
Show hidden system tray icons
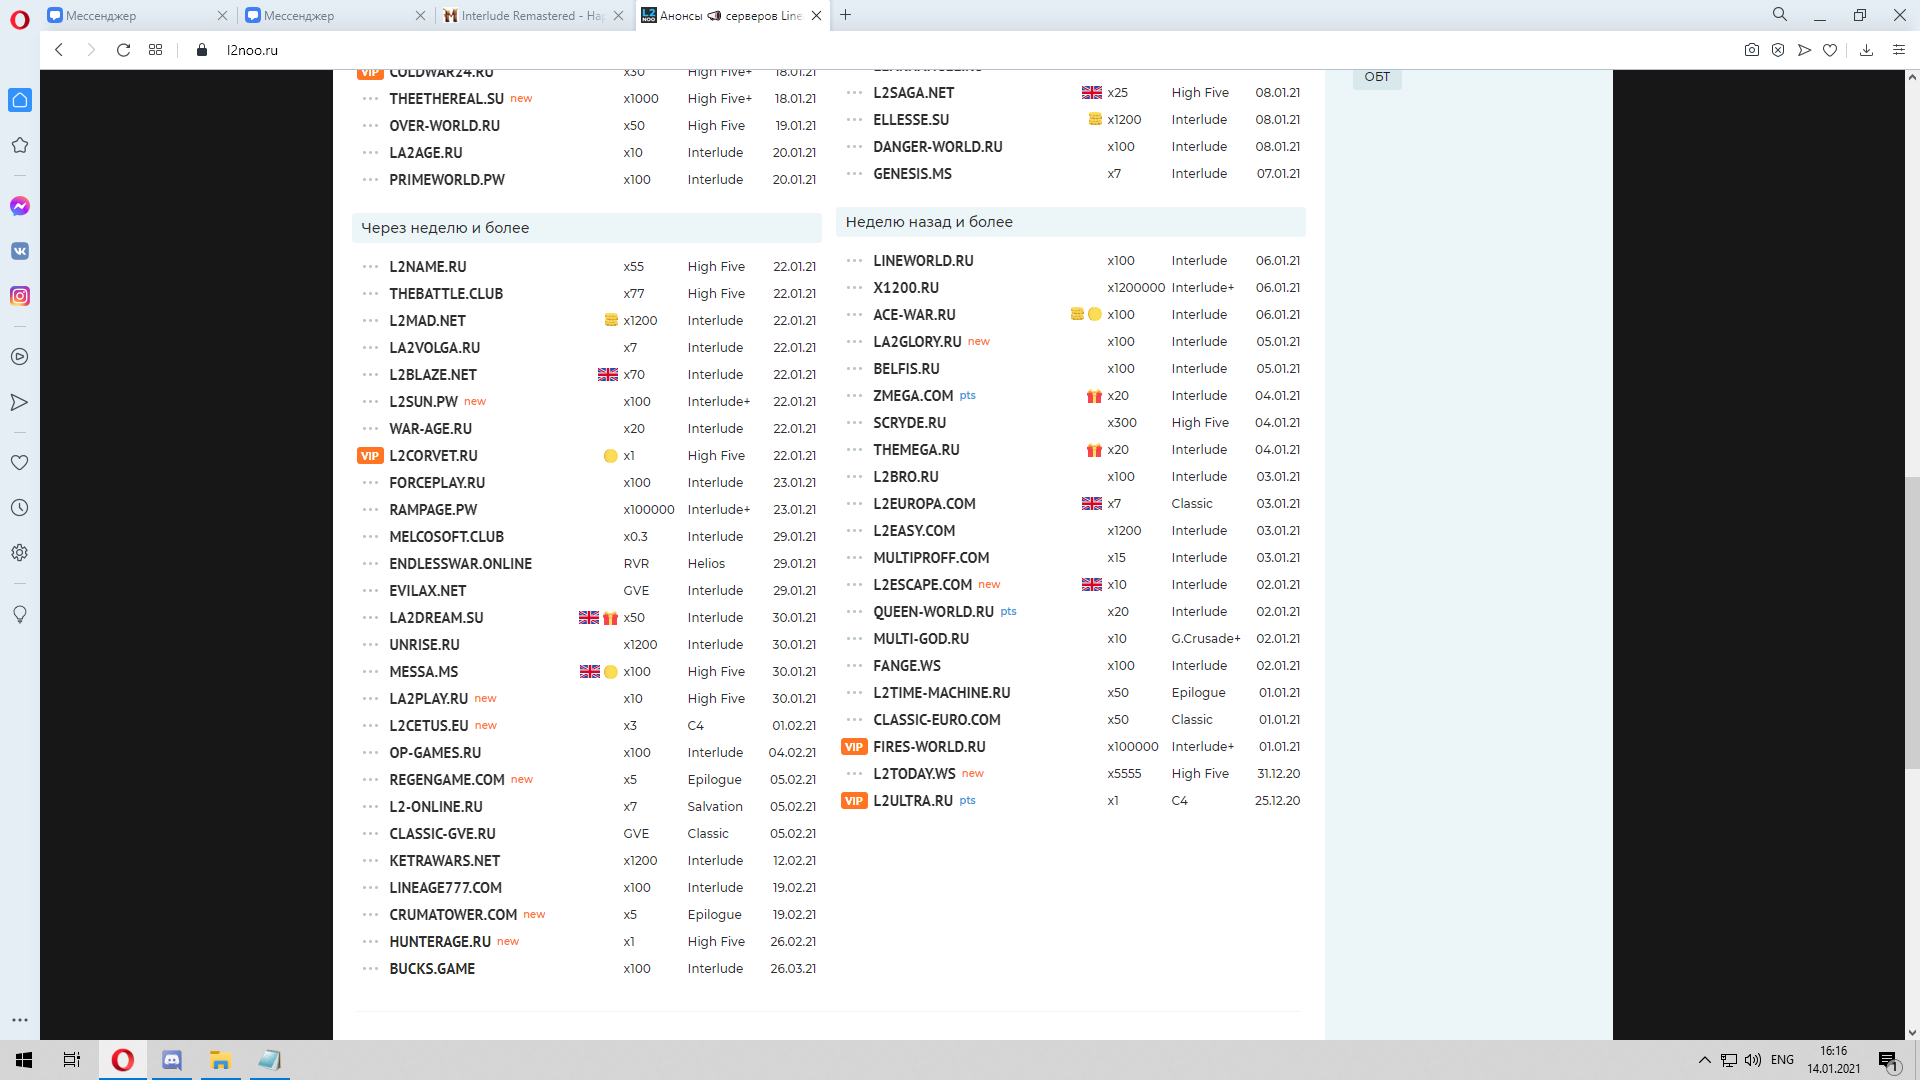pyautogui.click(x=1704, y=1060)
